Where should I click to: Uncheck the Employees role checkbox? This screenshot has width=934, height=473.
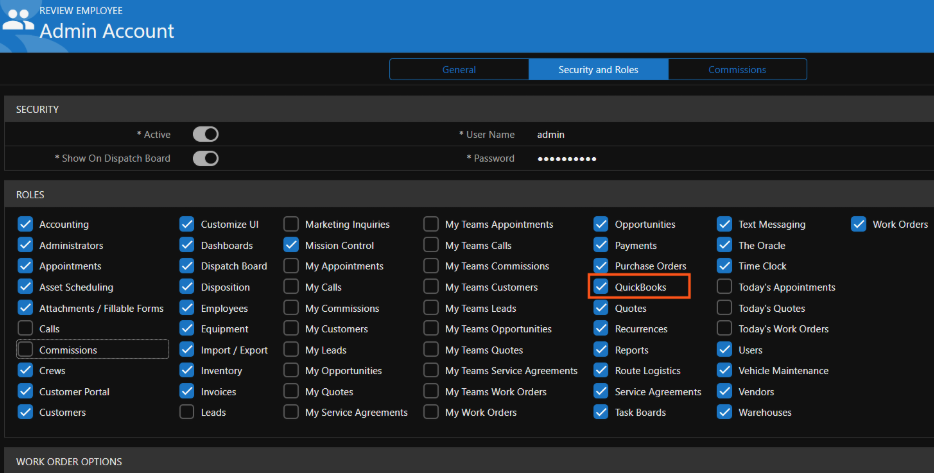click(186, 308)
